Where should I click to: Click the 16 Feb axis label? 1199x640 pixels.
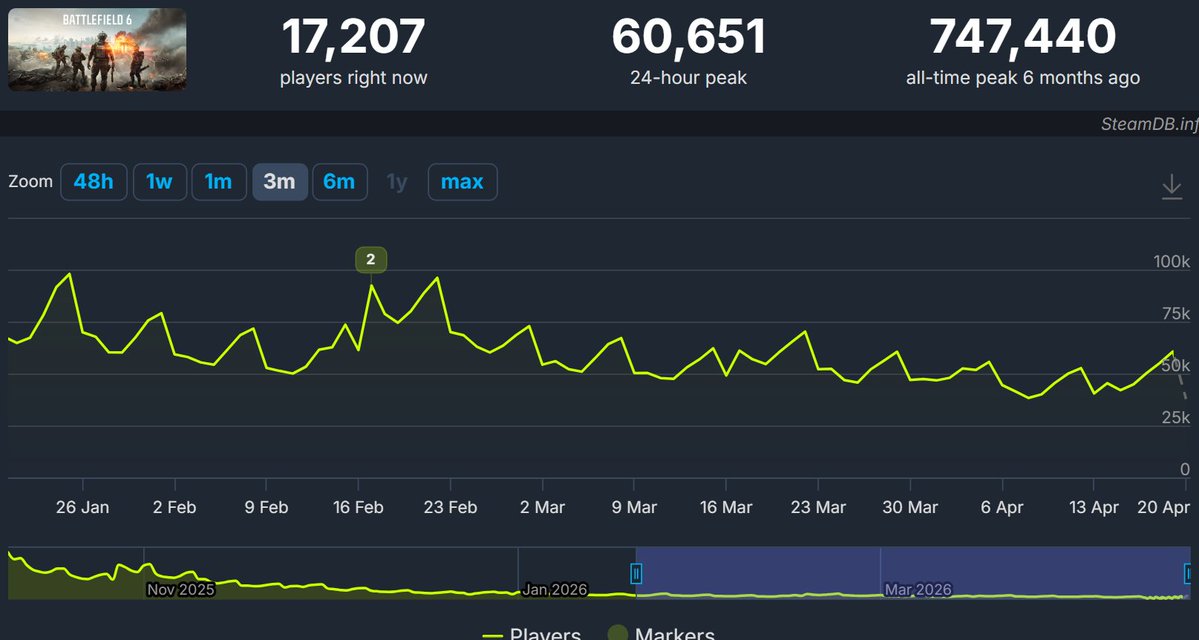click(x=358, y=508)
